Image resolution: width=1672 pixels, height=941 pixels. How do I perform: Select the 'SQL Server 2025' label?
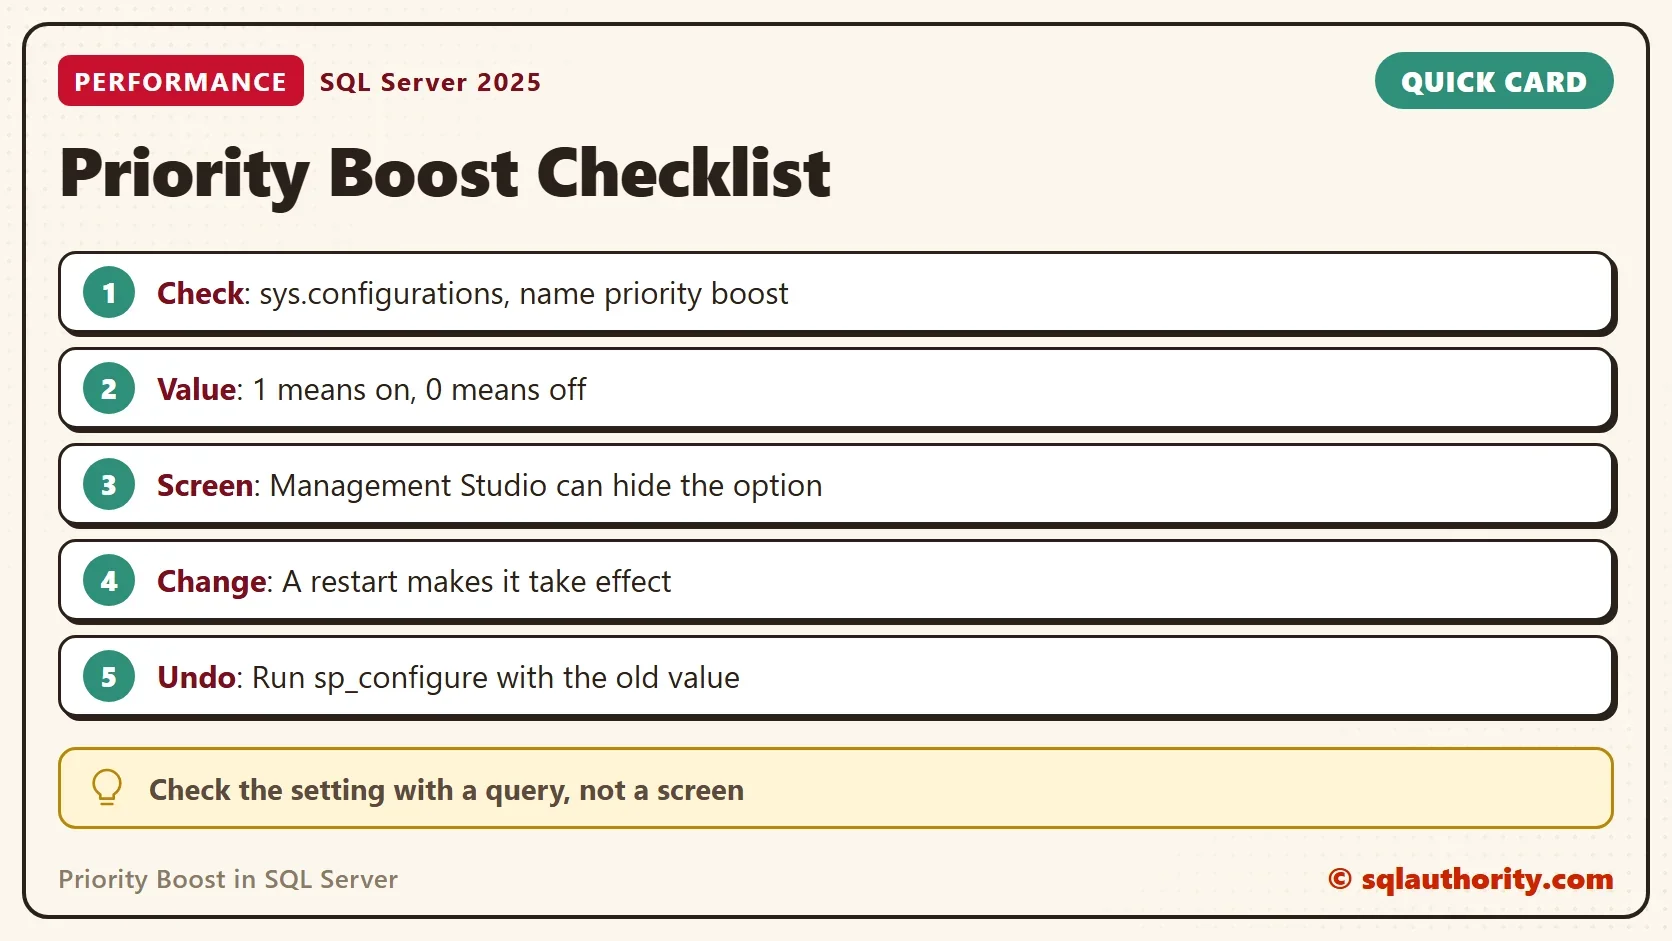430,82
